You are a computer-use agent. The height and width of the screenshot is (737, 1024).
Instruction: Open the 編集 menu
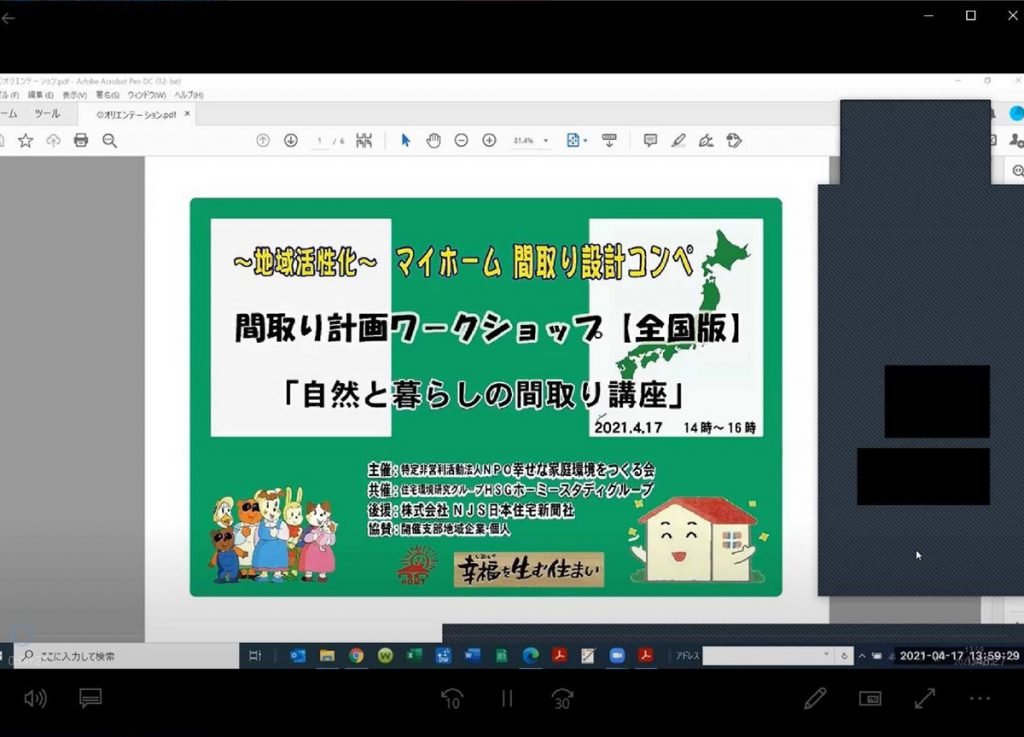click(40, 95)
